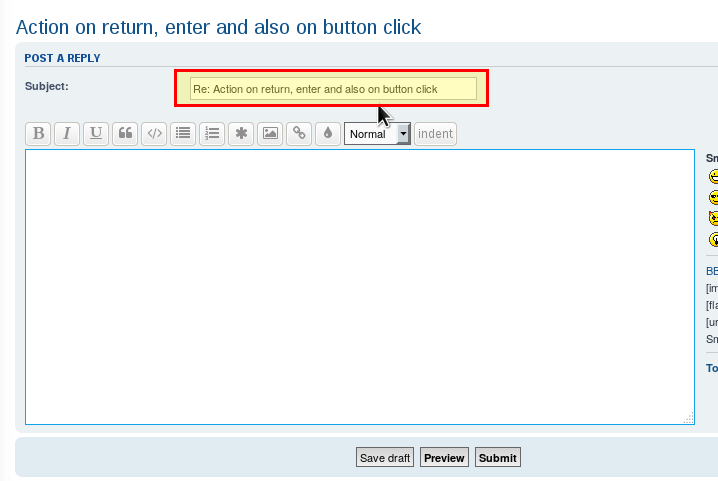Focus the Subject input field
The image size is (718, 481).
point(333,89)
